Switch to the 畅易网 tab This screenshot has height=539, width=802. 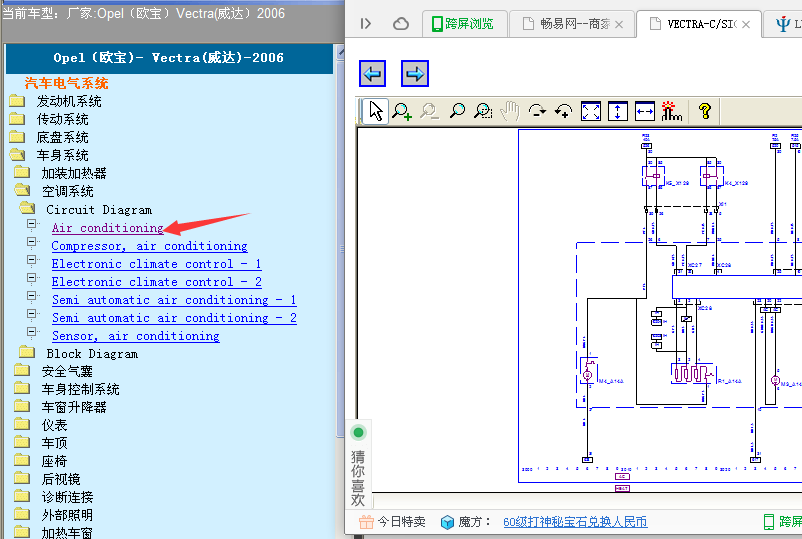click(x=572, y=24)
